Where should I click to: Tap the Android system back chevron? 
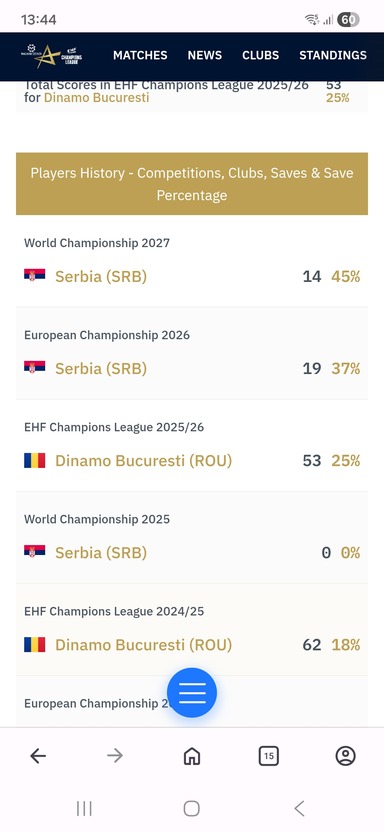299,809
